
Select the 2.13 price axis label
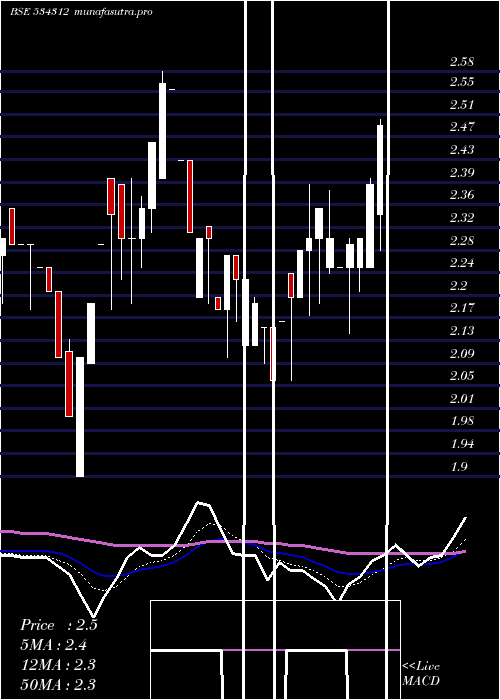[462, 330]
